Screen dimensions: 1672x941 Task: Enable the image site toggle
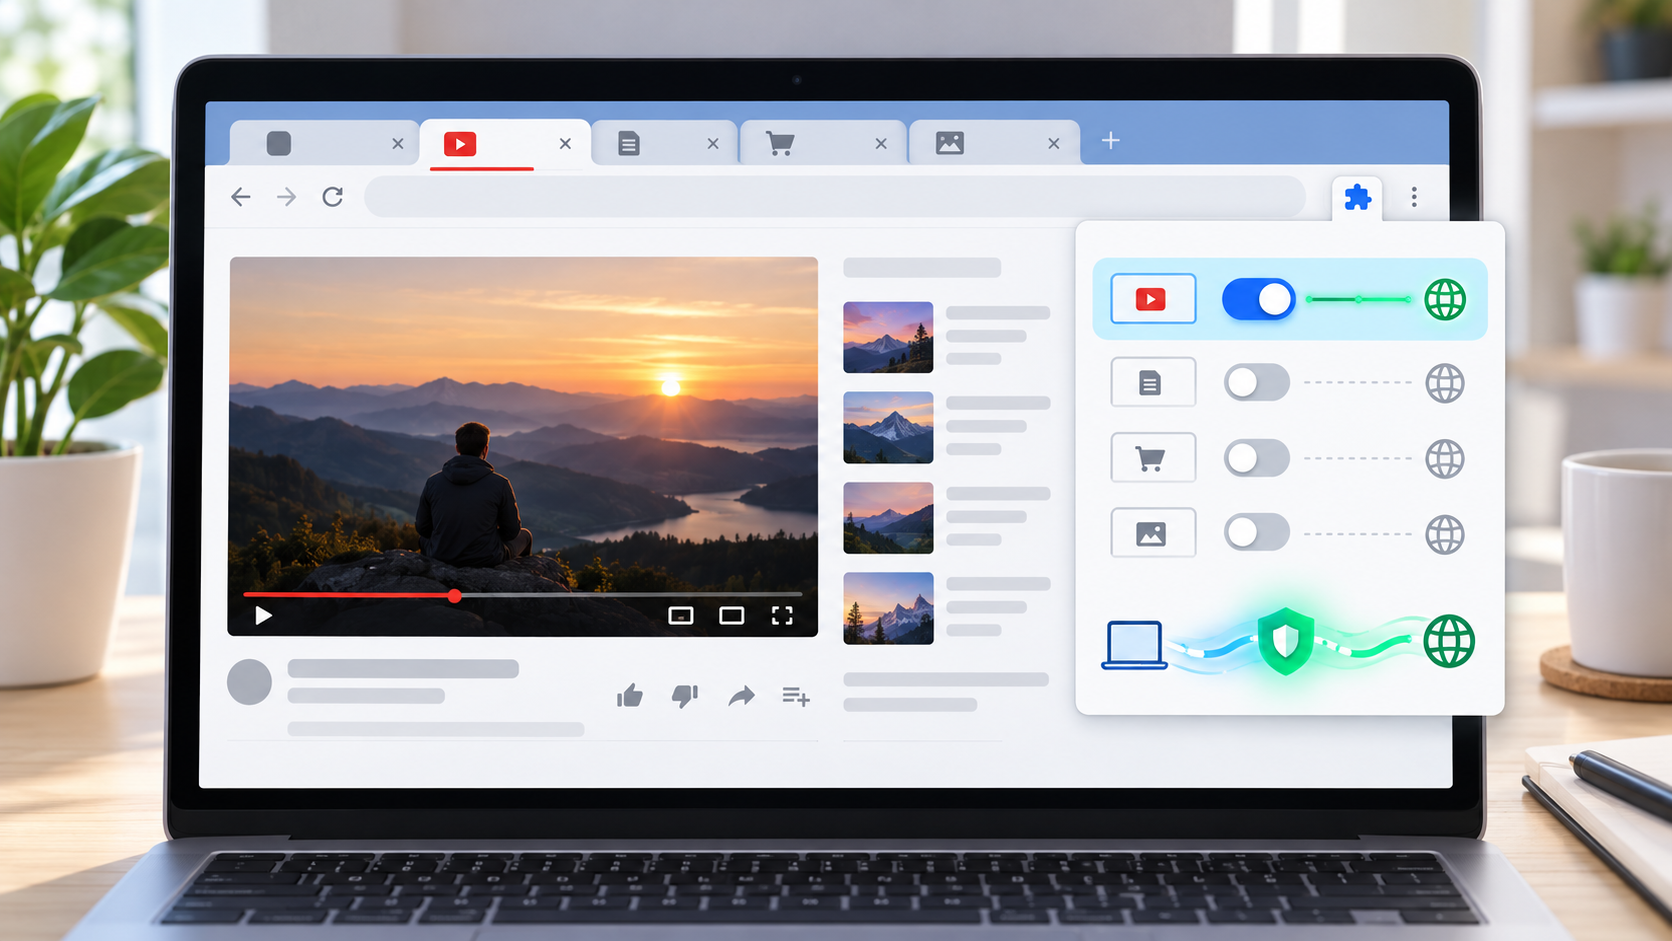(1257, 532)
